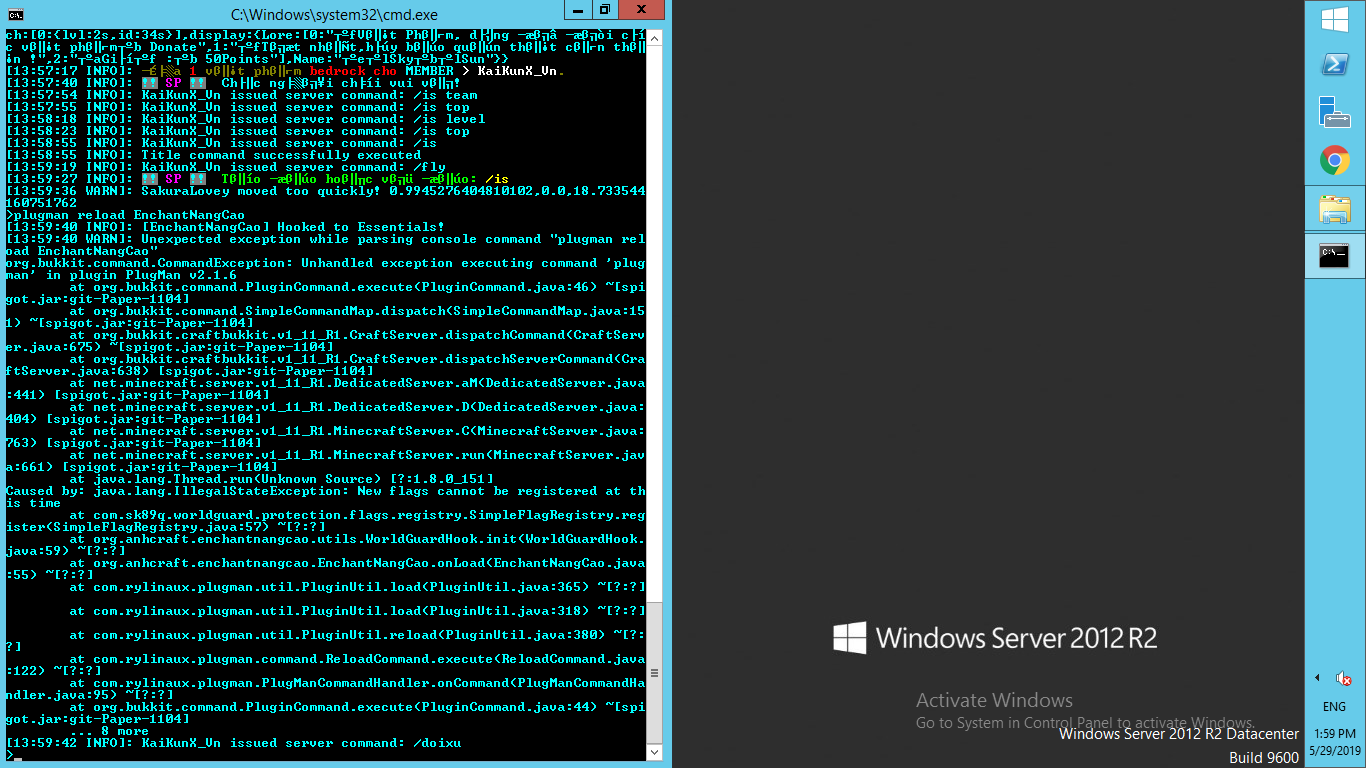Click the "... 8 more" stack trace line
The image size is (1366, 768).
point(110,731)
